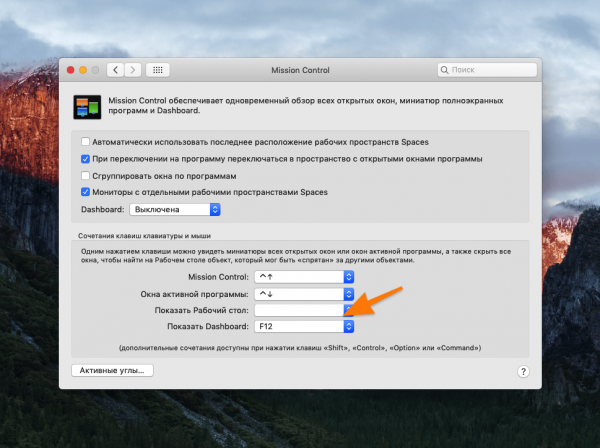Viewport: 600px width, 448px height.
Task: Open help with the question mark button
Action: coord(523,371)
